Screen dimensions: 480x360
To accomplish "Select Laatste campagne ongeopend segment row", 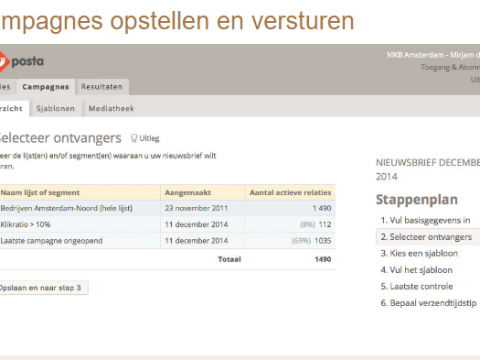I will 167,241.
